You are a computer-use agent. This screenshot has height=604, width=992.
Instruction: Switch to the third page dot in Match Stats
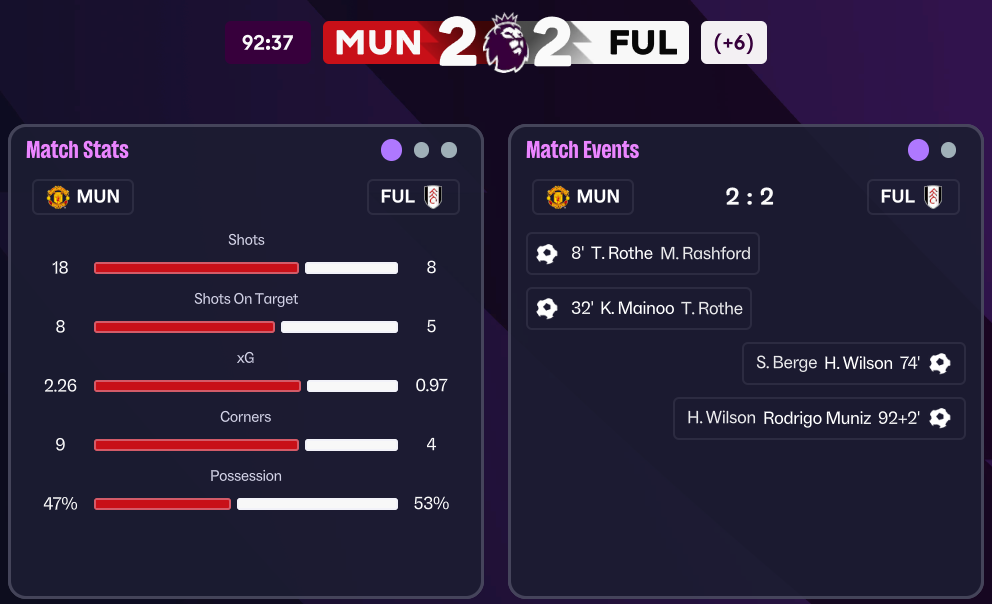(x=449, y=150)
